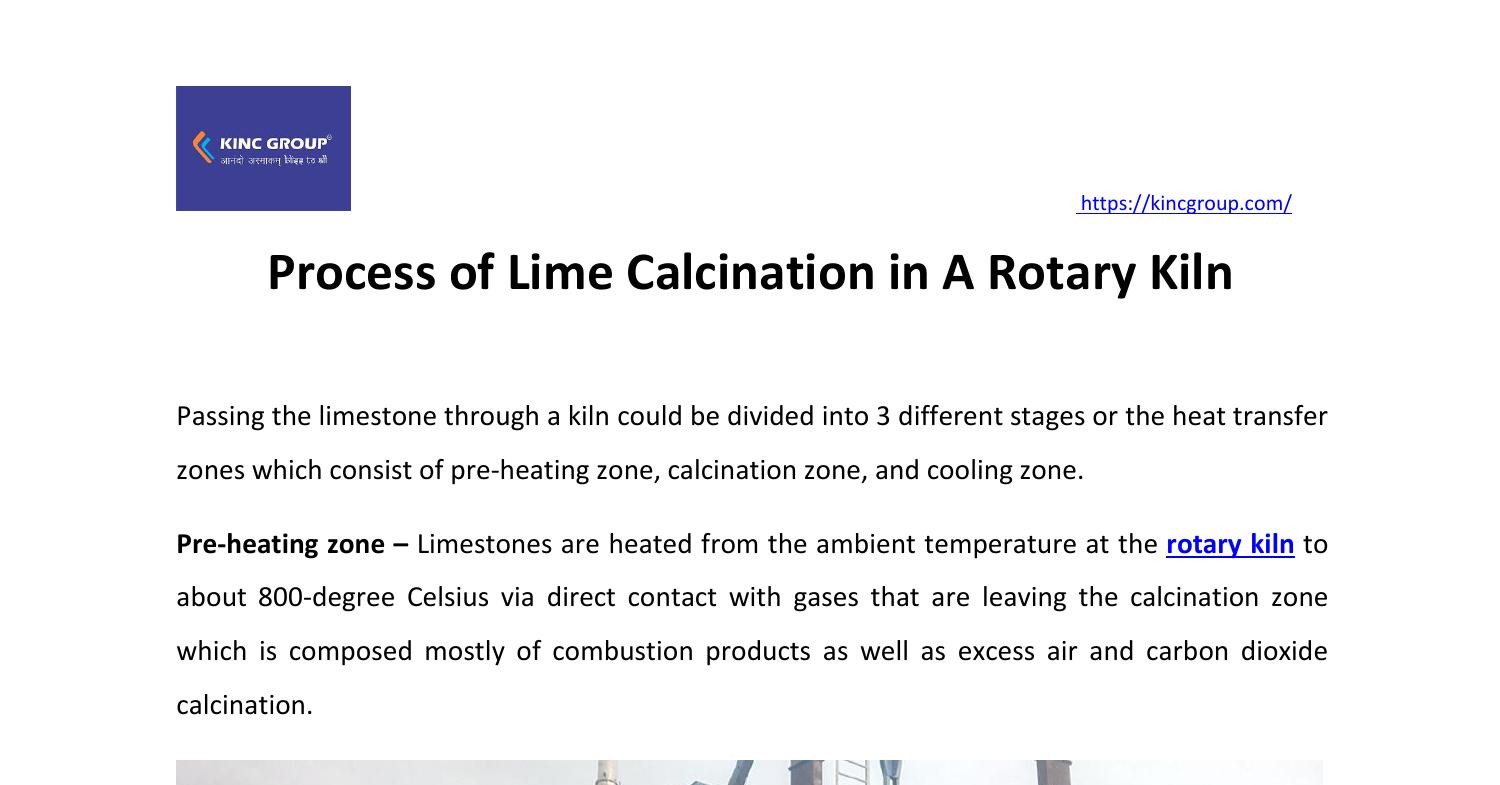Click the number 3 in the first paragraph
The height and width of the screenshot is (785, 1500).
883,417
